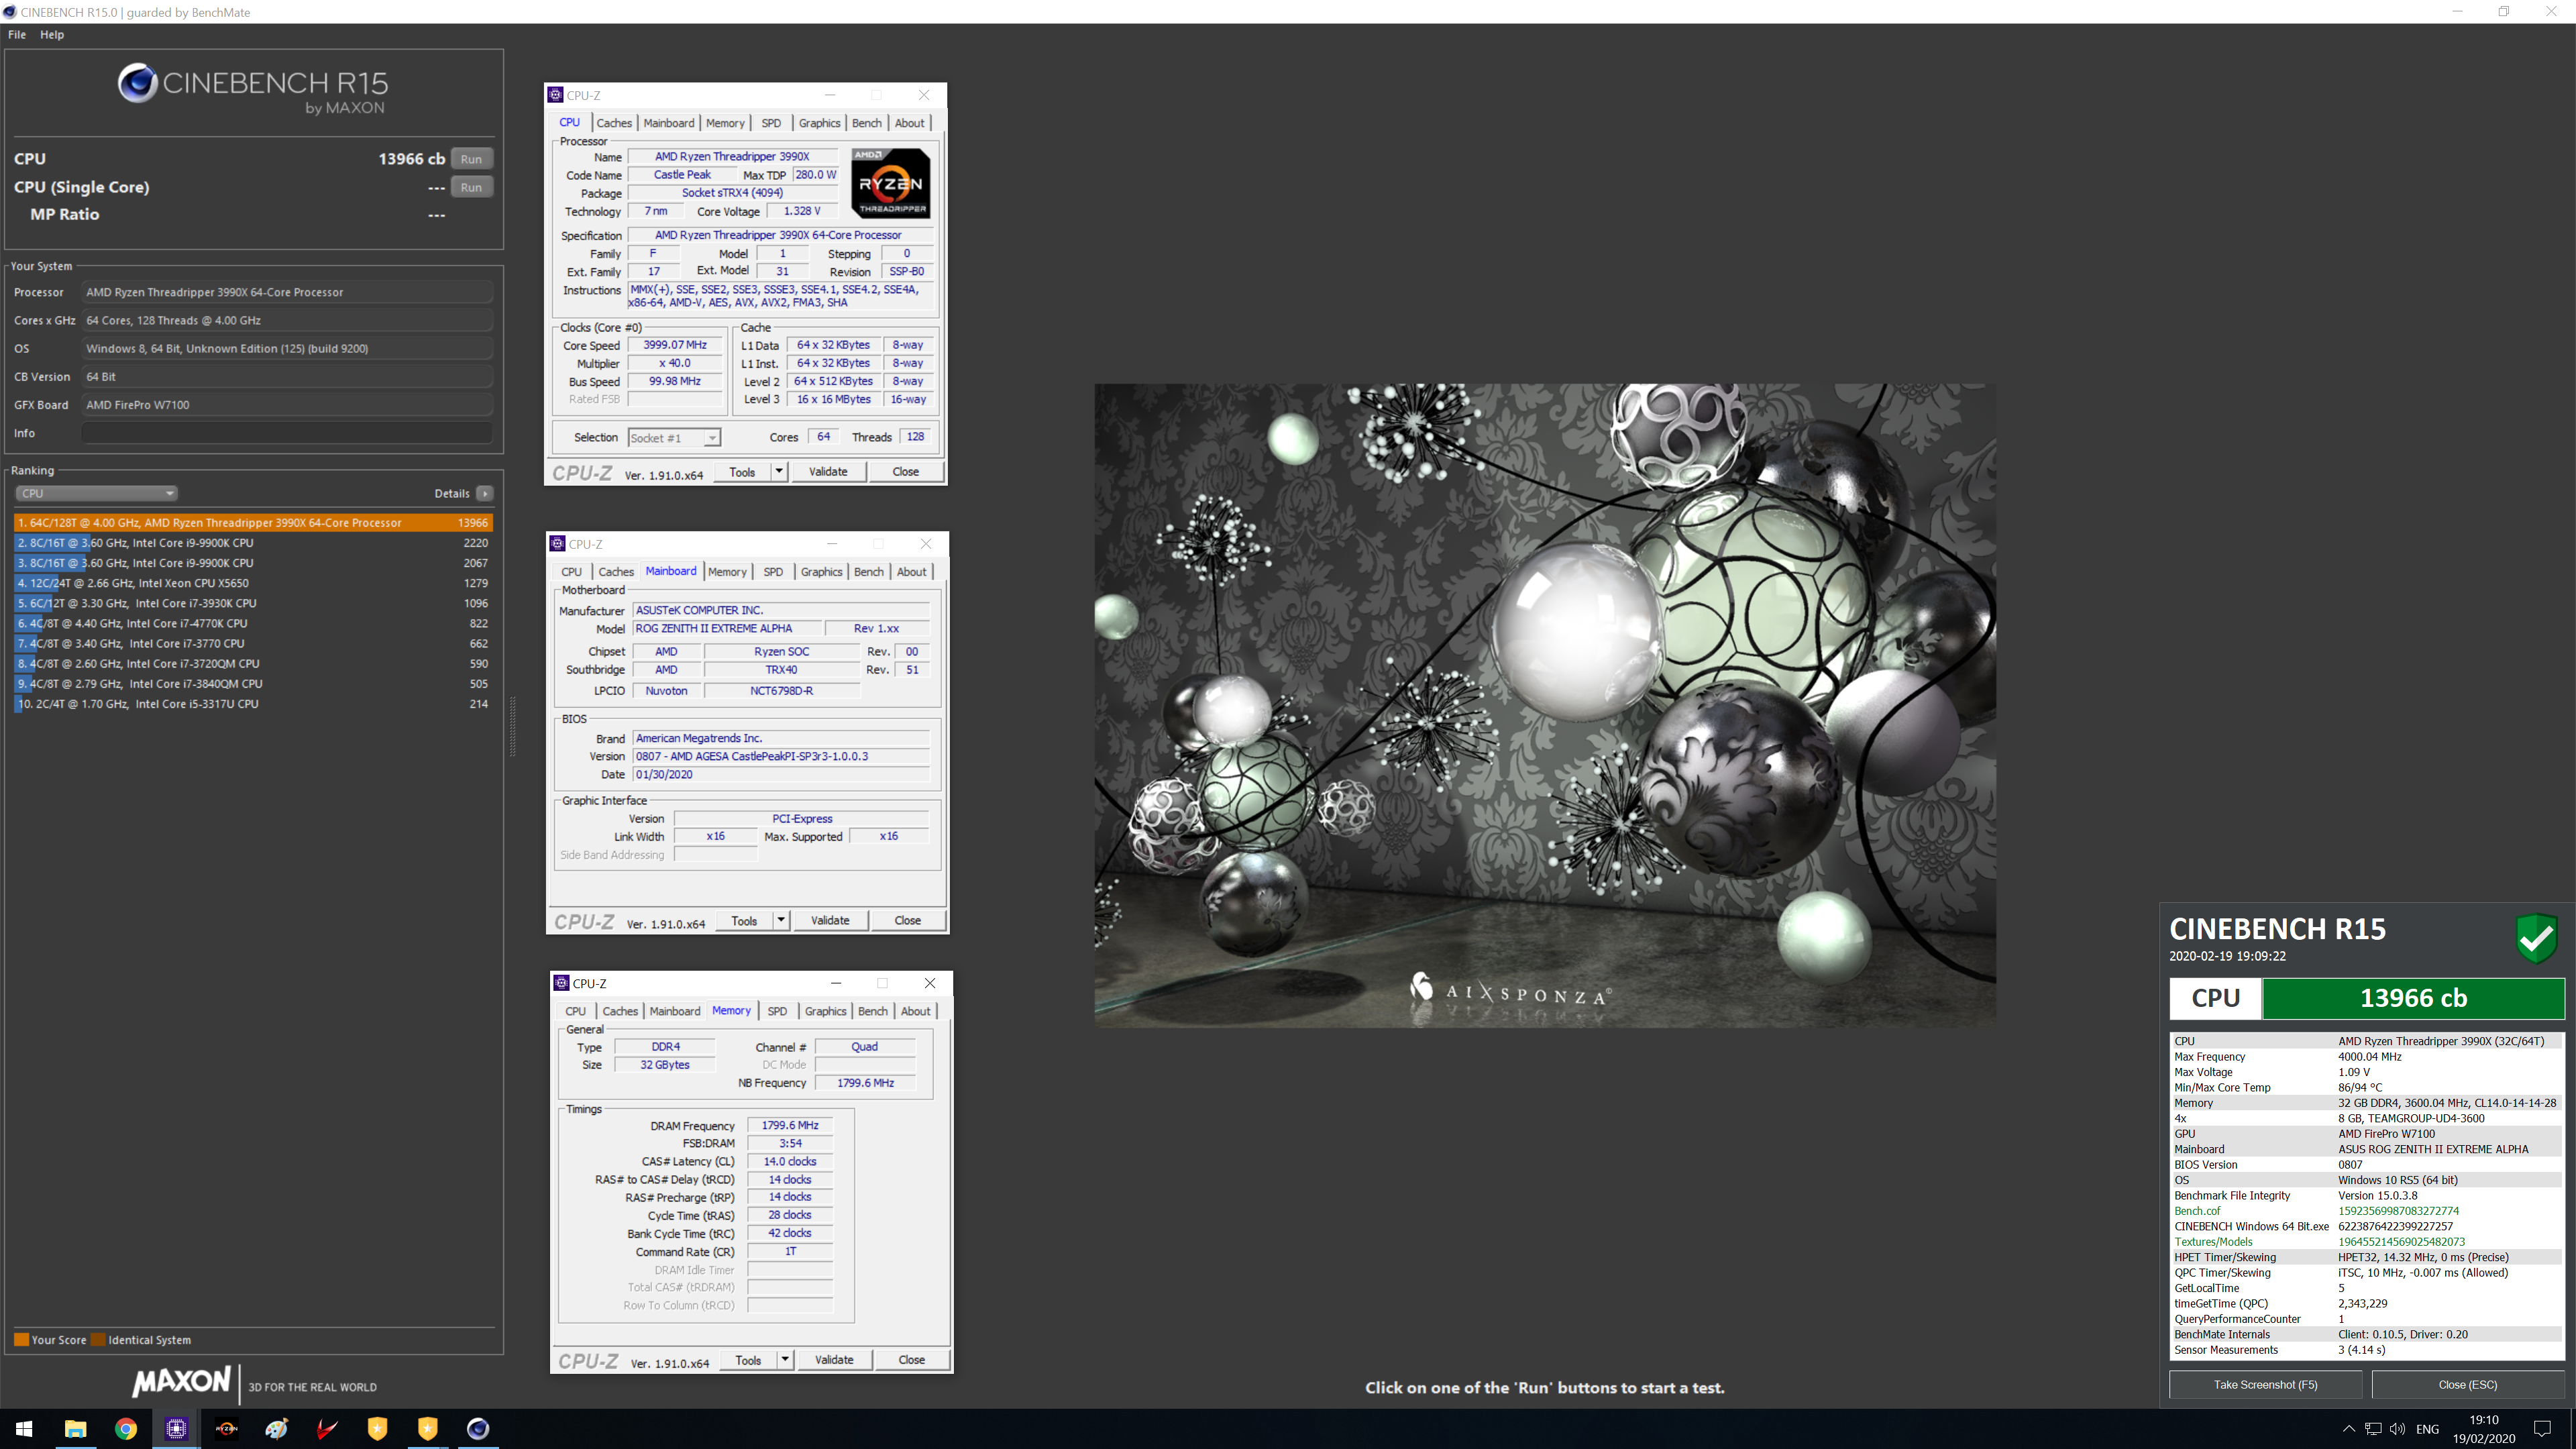Click the GFX Board AMD FirePro W7100 field
This screenshot has height=1449, width=2576.
pos(287,405)
